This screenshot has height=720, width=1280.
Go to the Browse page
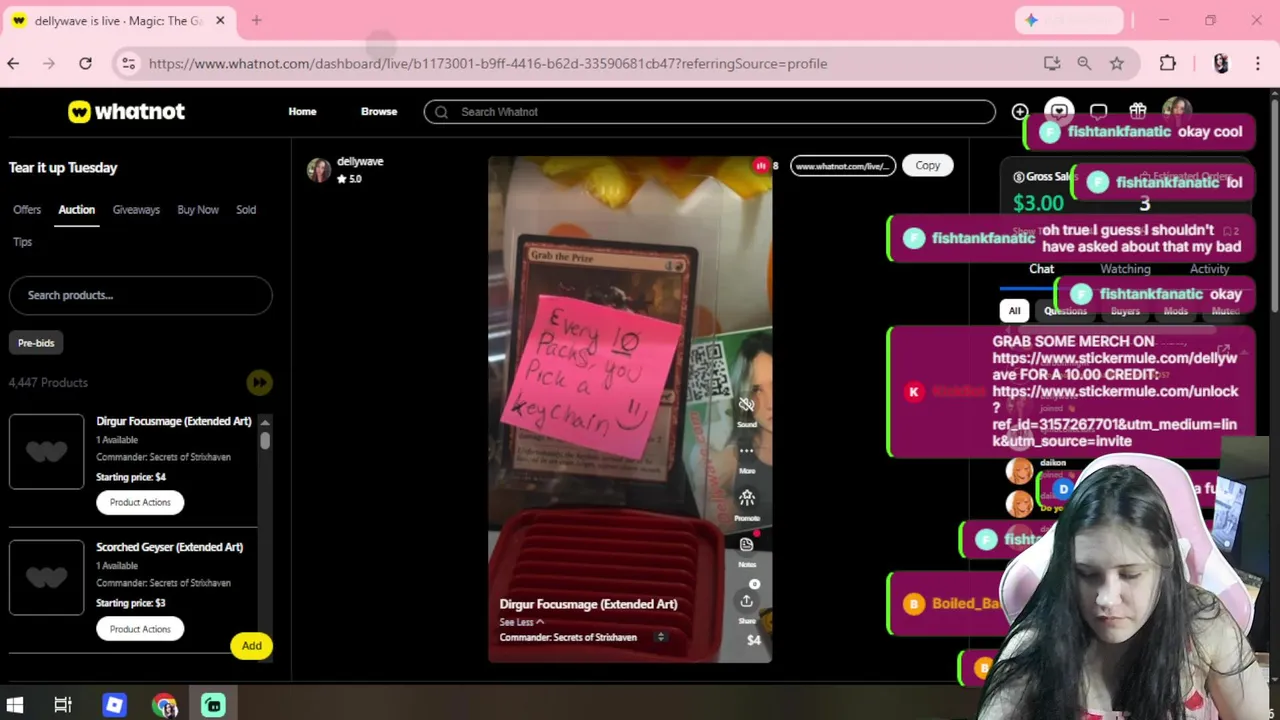click(x=379, y=111)
